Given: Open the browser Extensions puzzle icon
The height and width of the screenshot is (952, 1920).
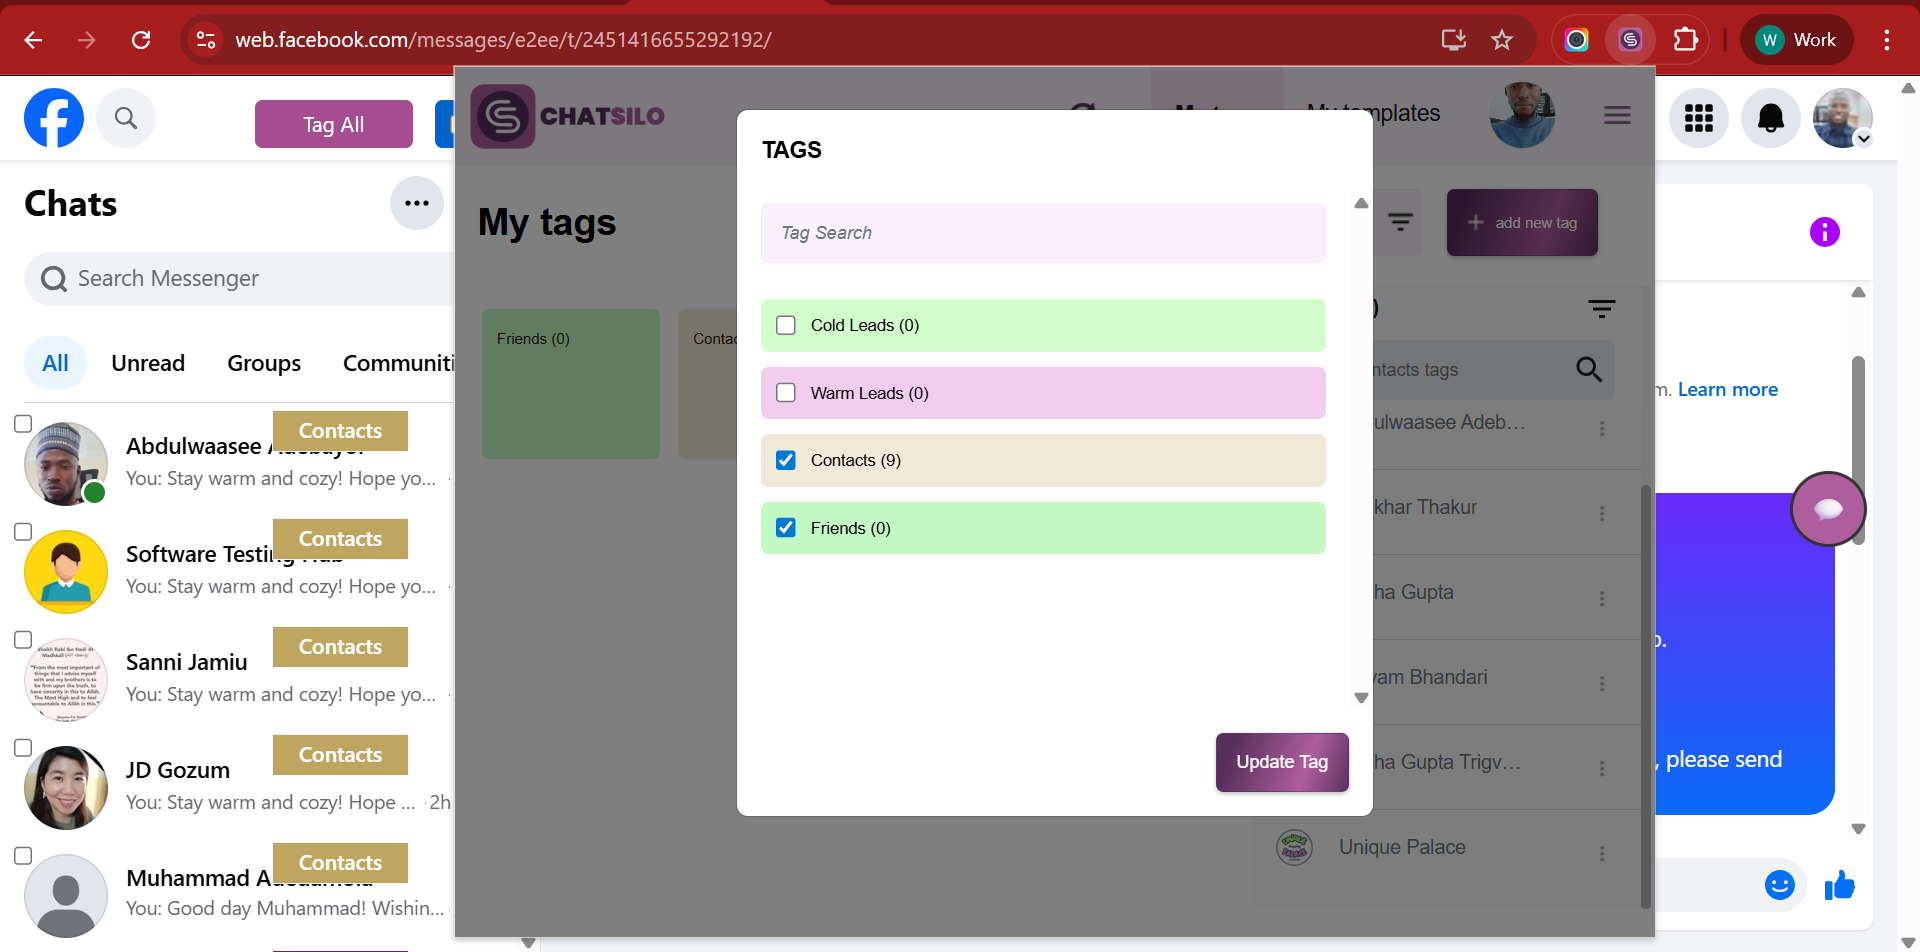Looking at the screenshot, I should click(x=1685, y=40).
